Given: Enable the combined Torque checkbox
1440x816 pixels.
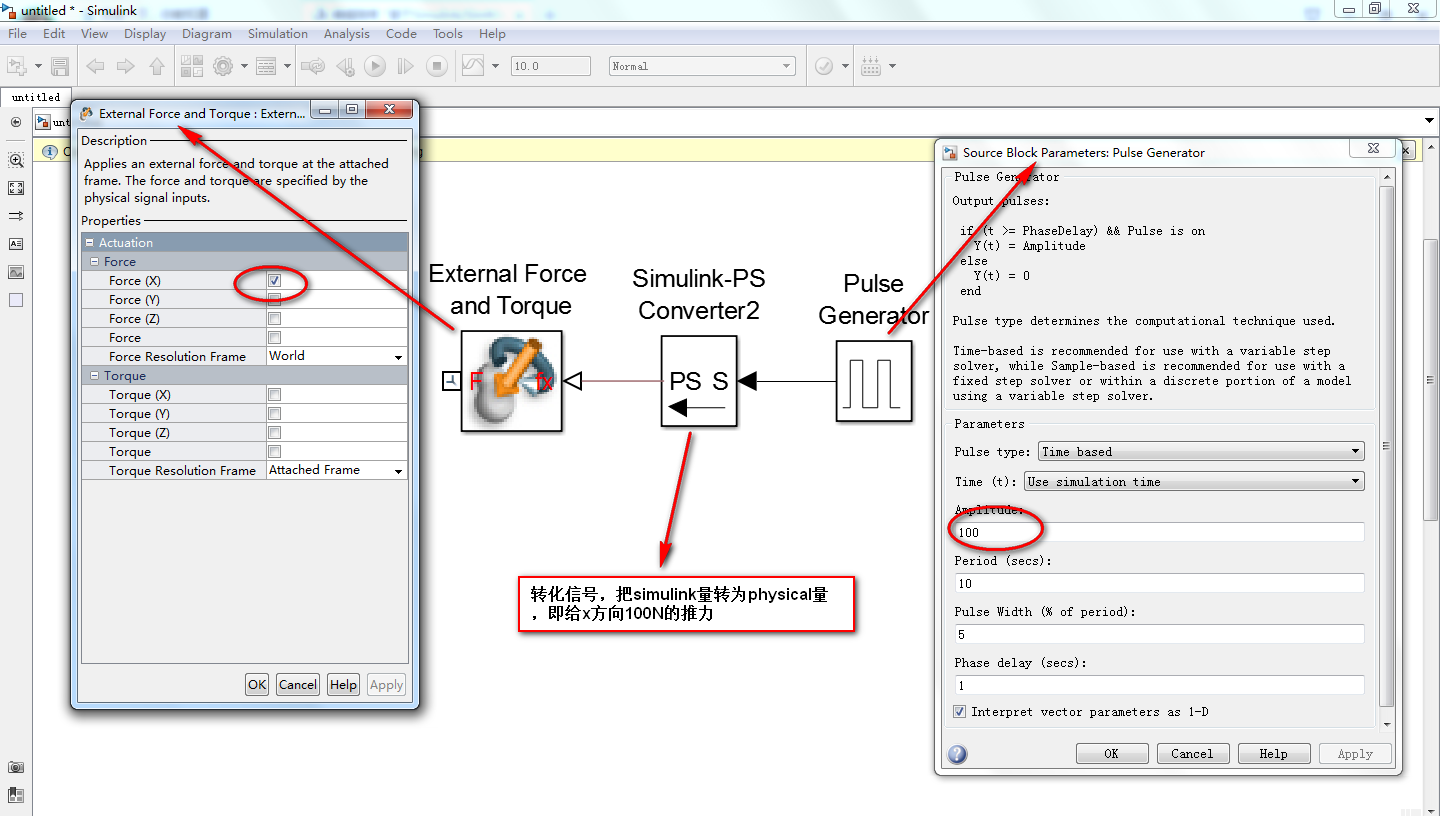Looking at the screenshot, I should click(274, 452).
